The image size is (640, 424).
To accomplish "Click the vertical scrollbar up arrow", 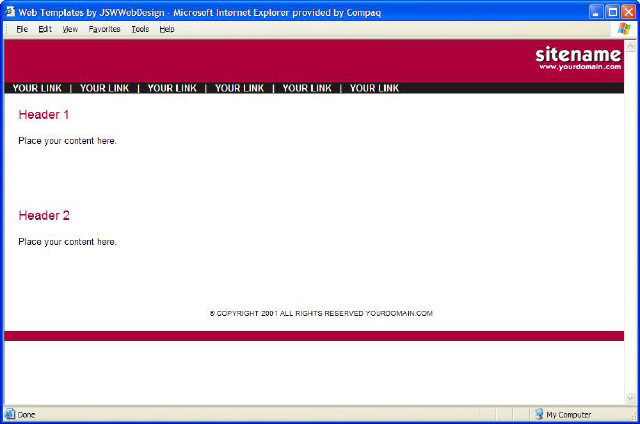I will point(631,46).
